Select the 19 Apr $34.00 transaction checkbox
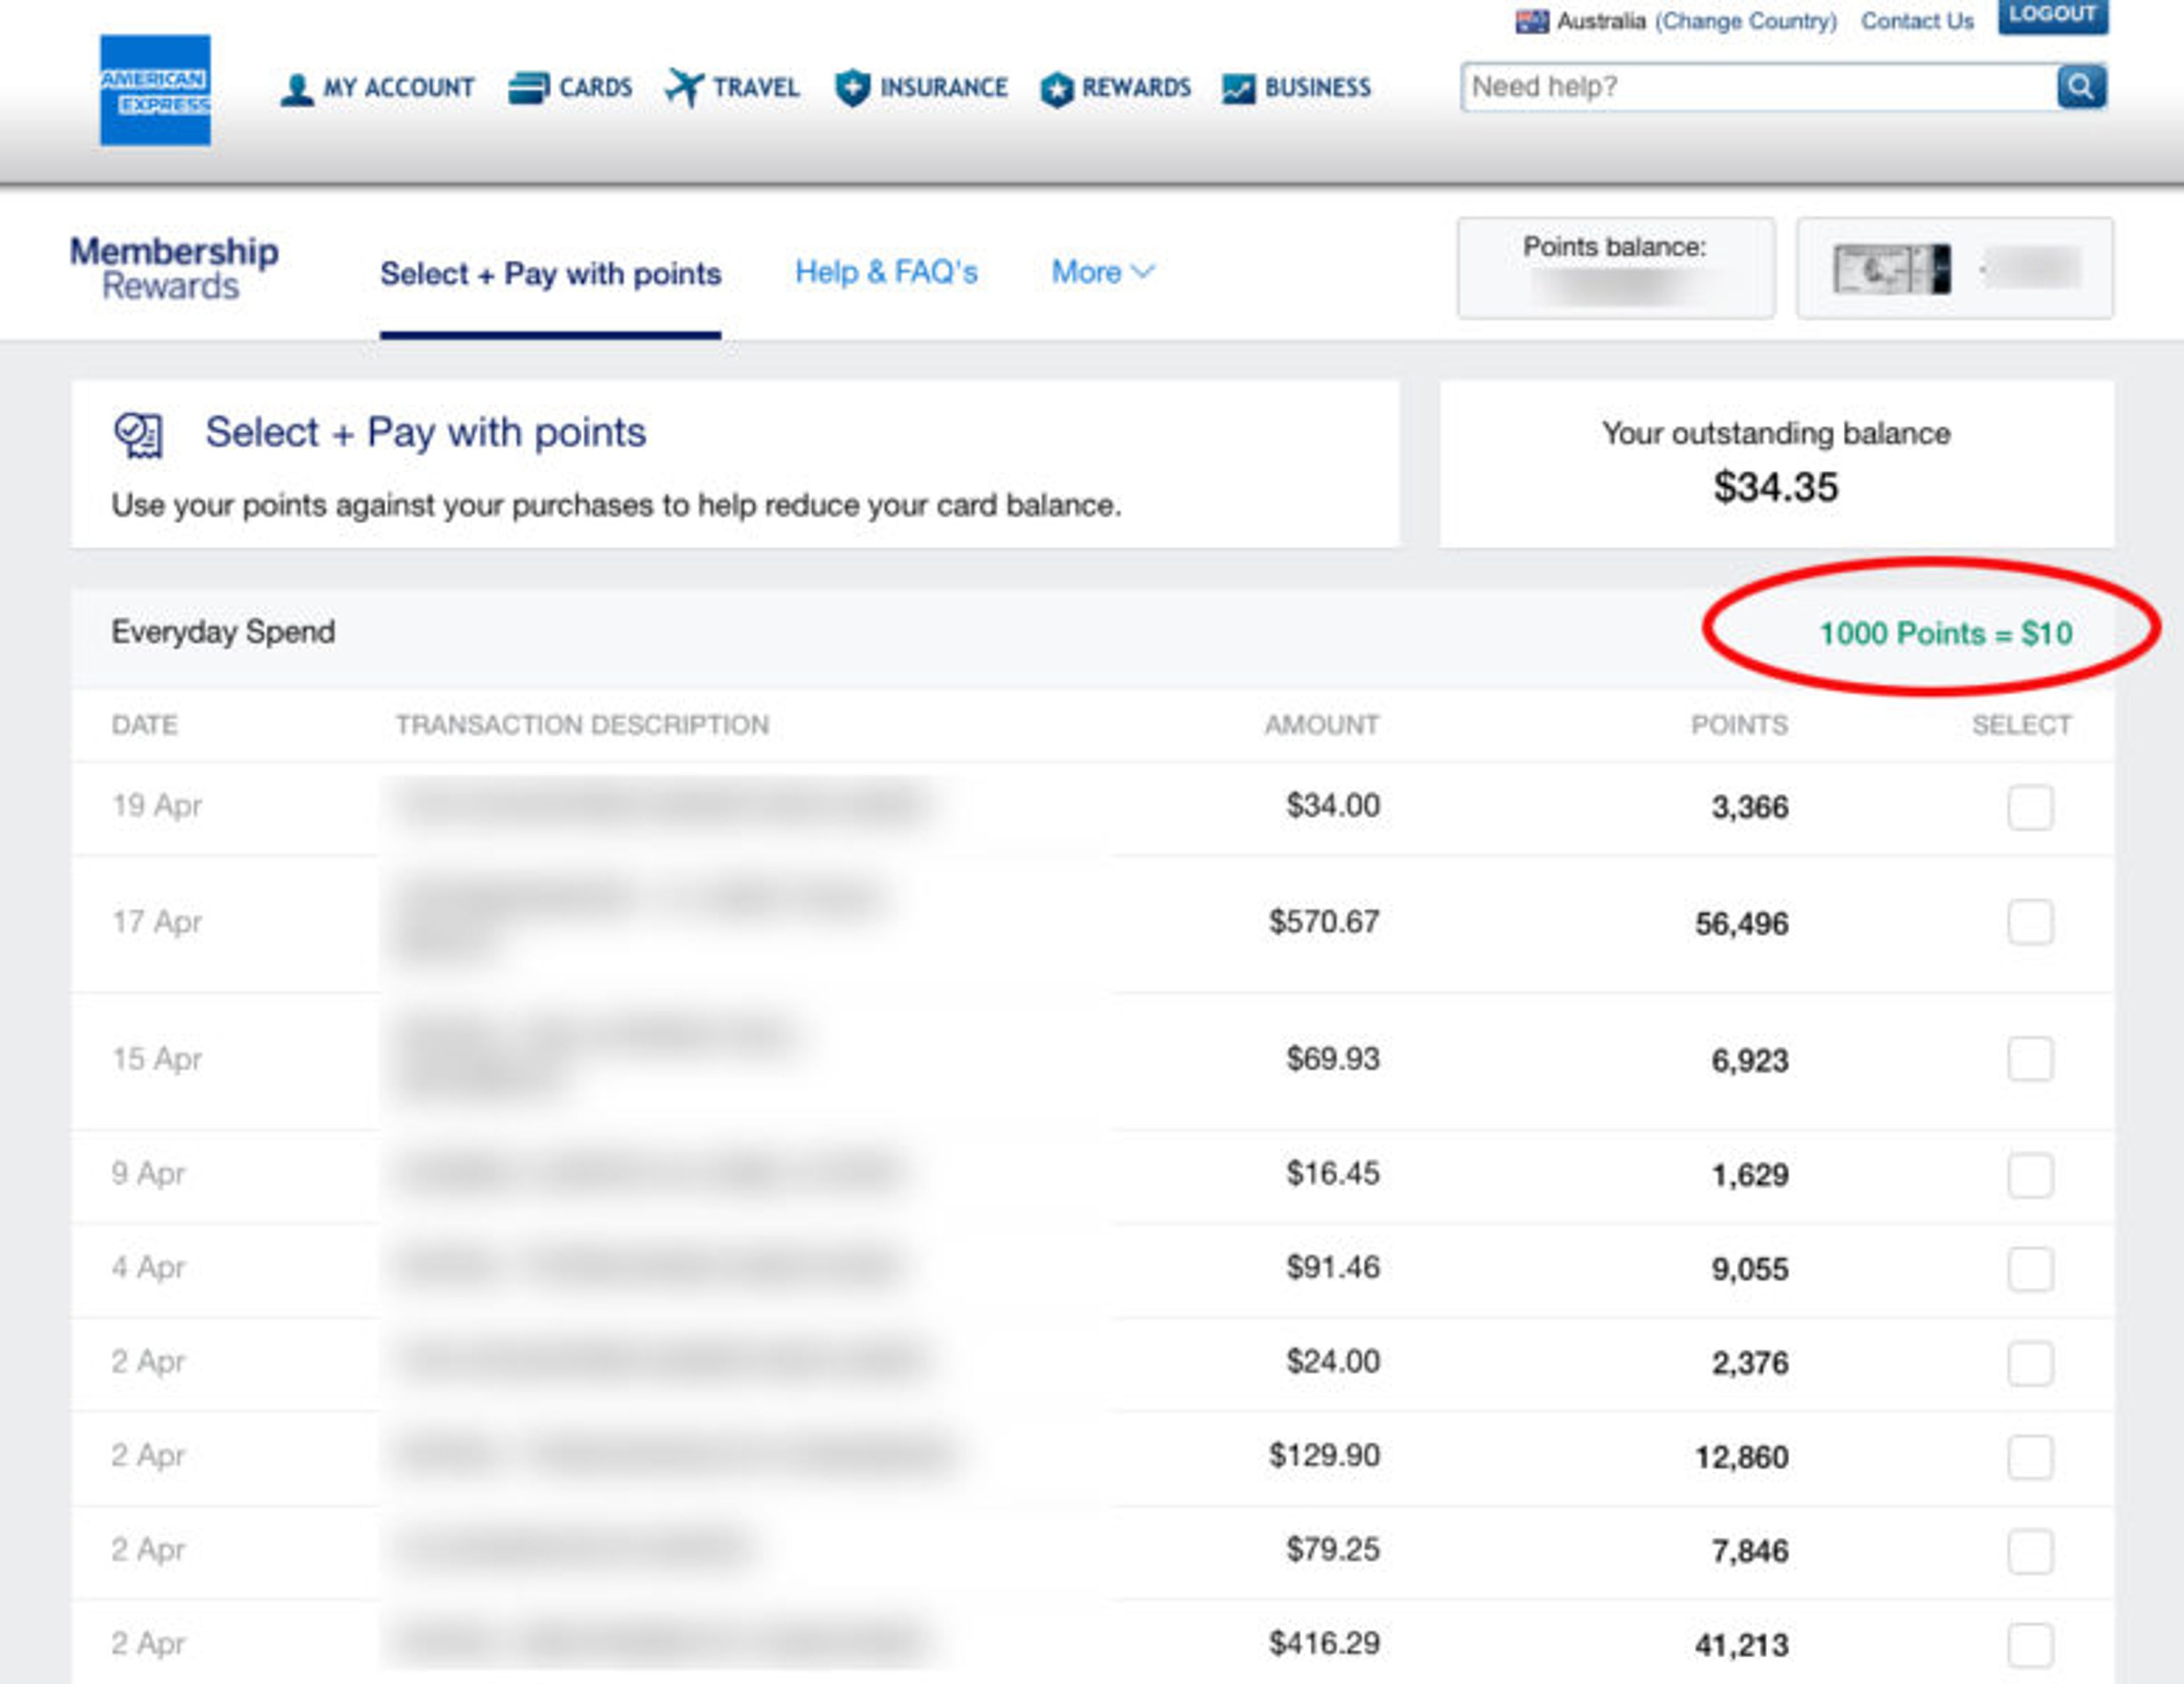Viewport: 2184px width, 1684px height. tap(2030, 807)
